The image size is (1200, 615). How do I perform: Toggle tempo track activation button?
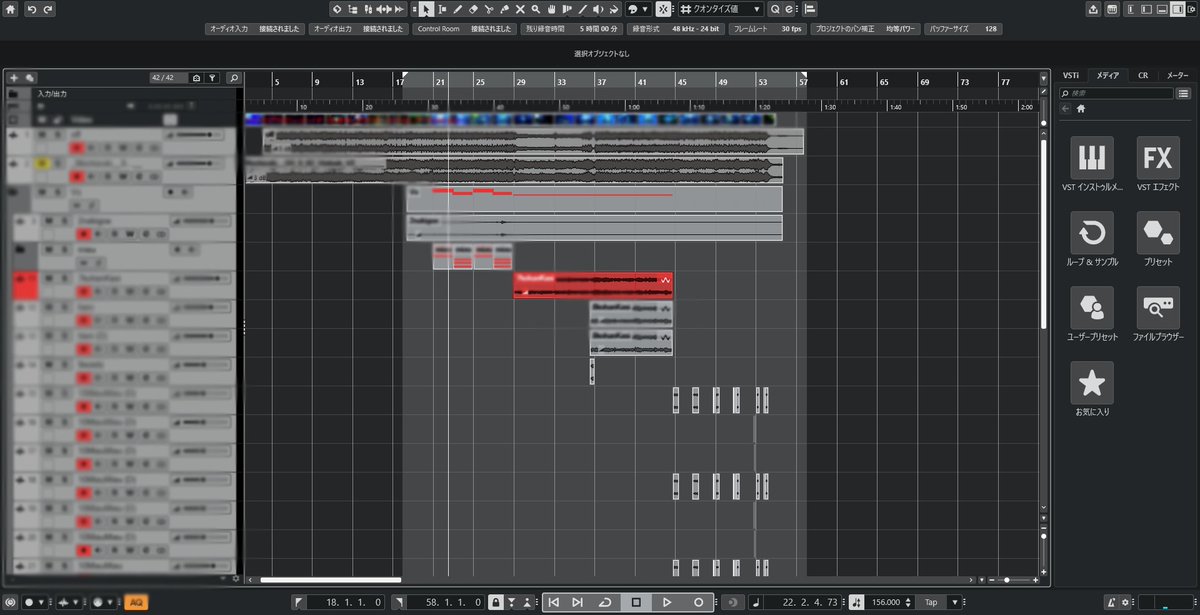coord(855,603)
